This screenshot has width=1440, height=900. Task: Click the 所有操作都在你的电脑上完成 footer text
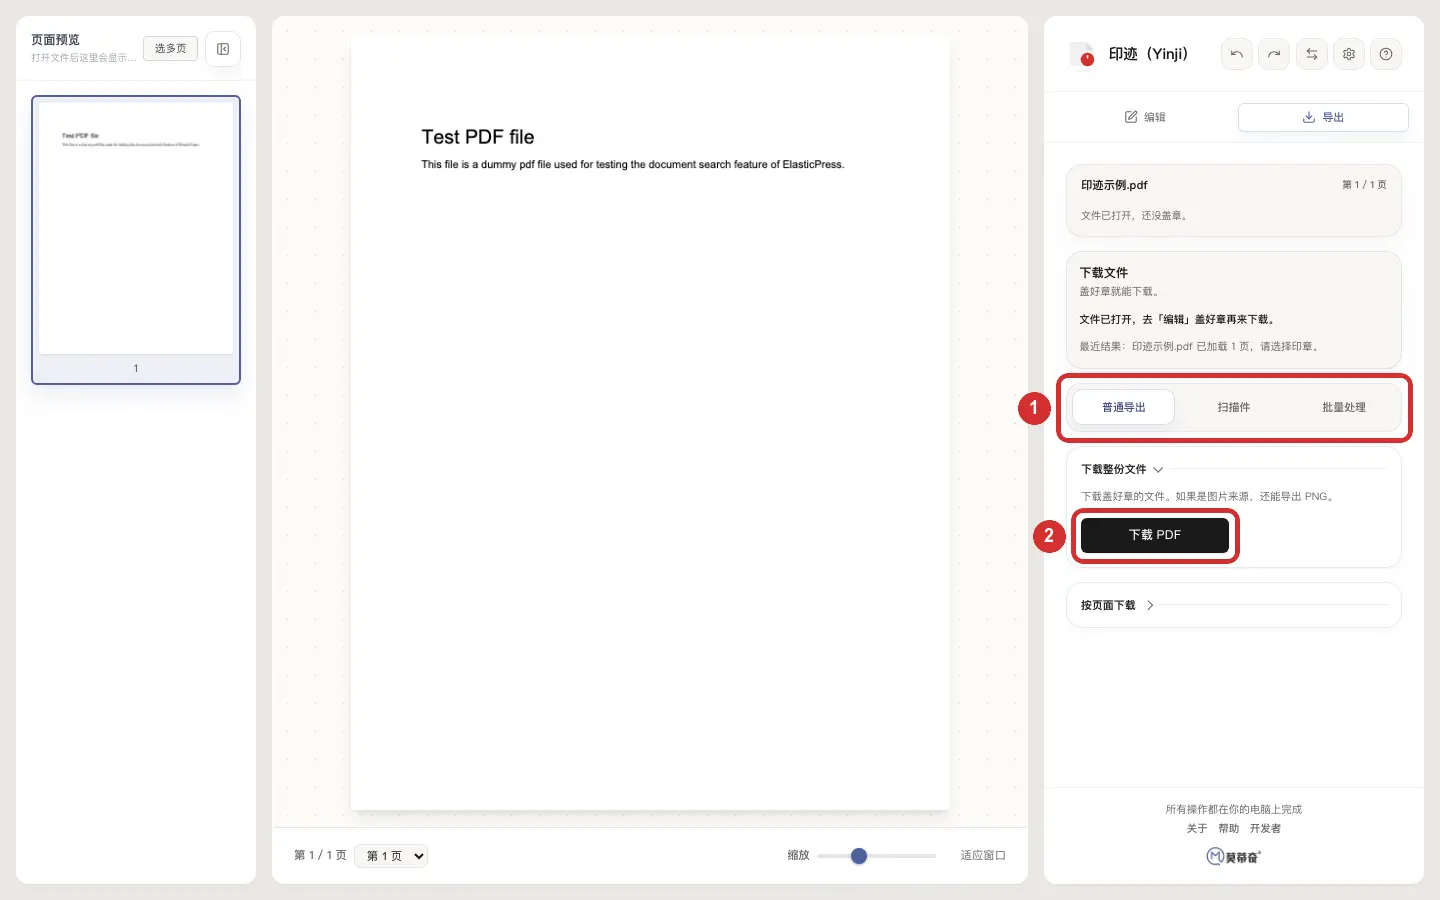click(1234, 809)
